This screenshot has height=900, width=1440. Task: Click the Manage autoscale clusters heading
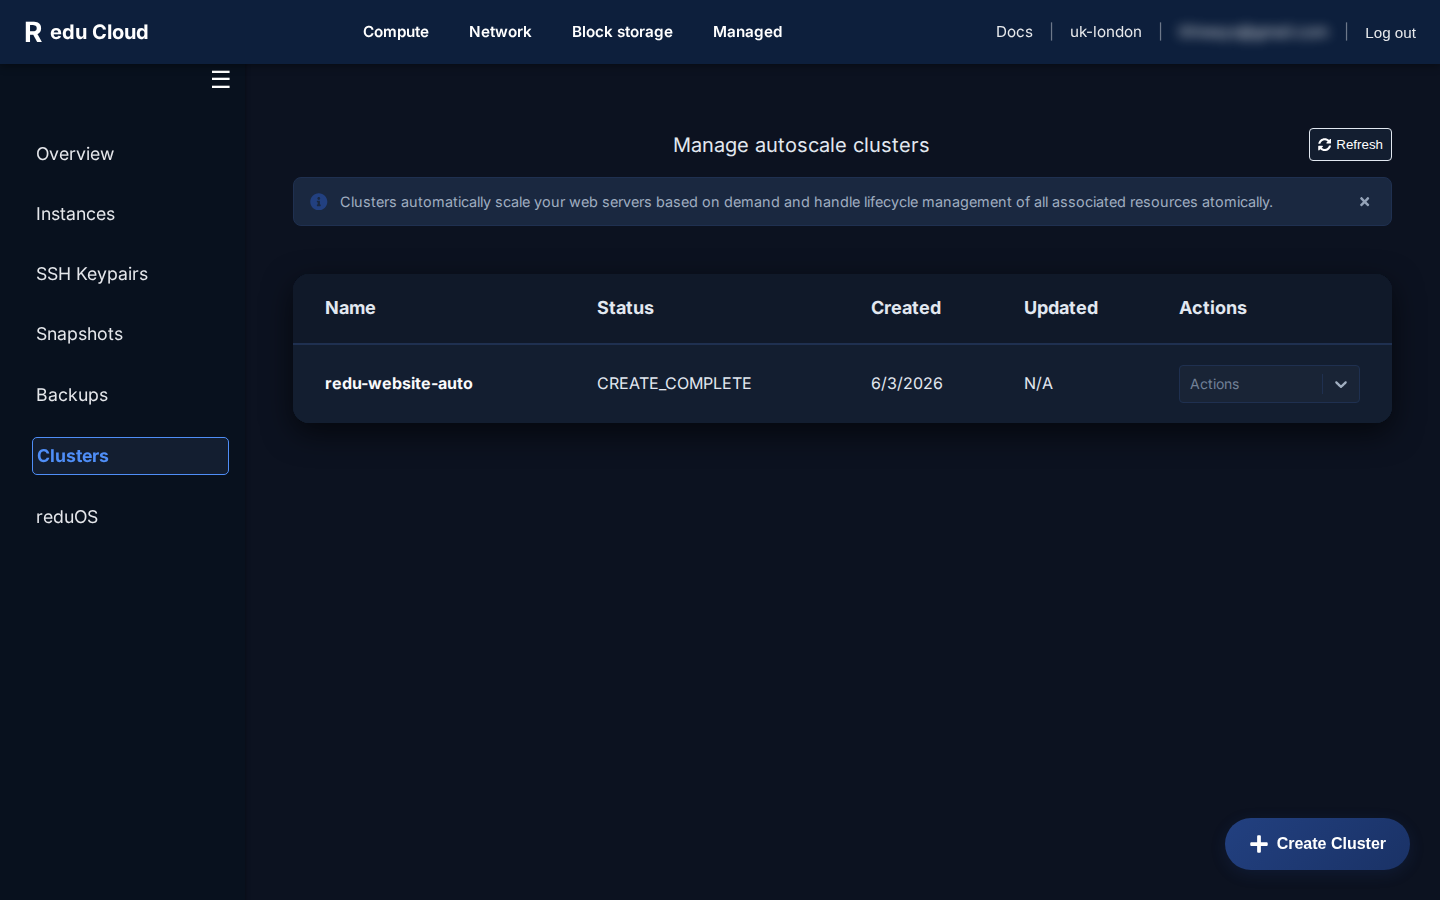click(801, 145)
